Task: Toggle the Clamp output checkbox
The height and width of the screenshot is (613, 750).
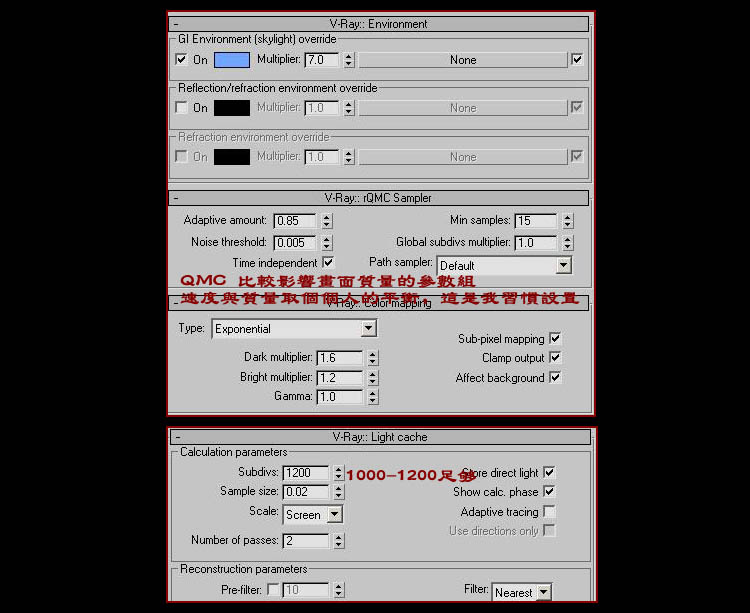Action: point(555,357)
